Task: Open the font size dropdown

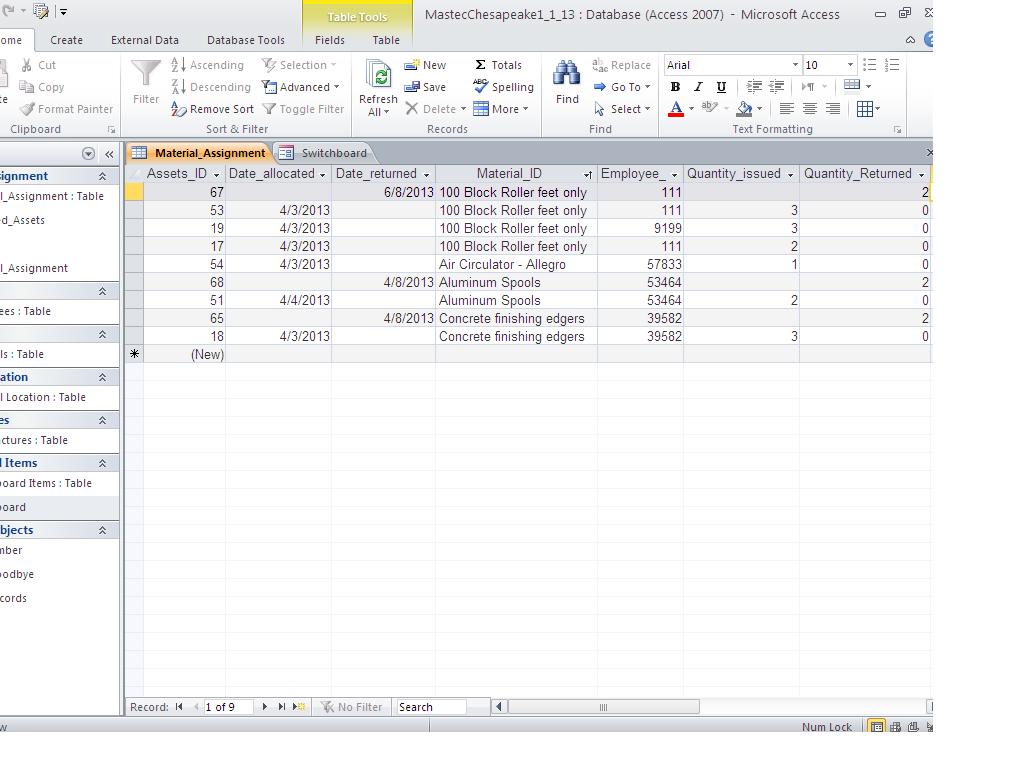Action: (x=850, y=65)
